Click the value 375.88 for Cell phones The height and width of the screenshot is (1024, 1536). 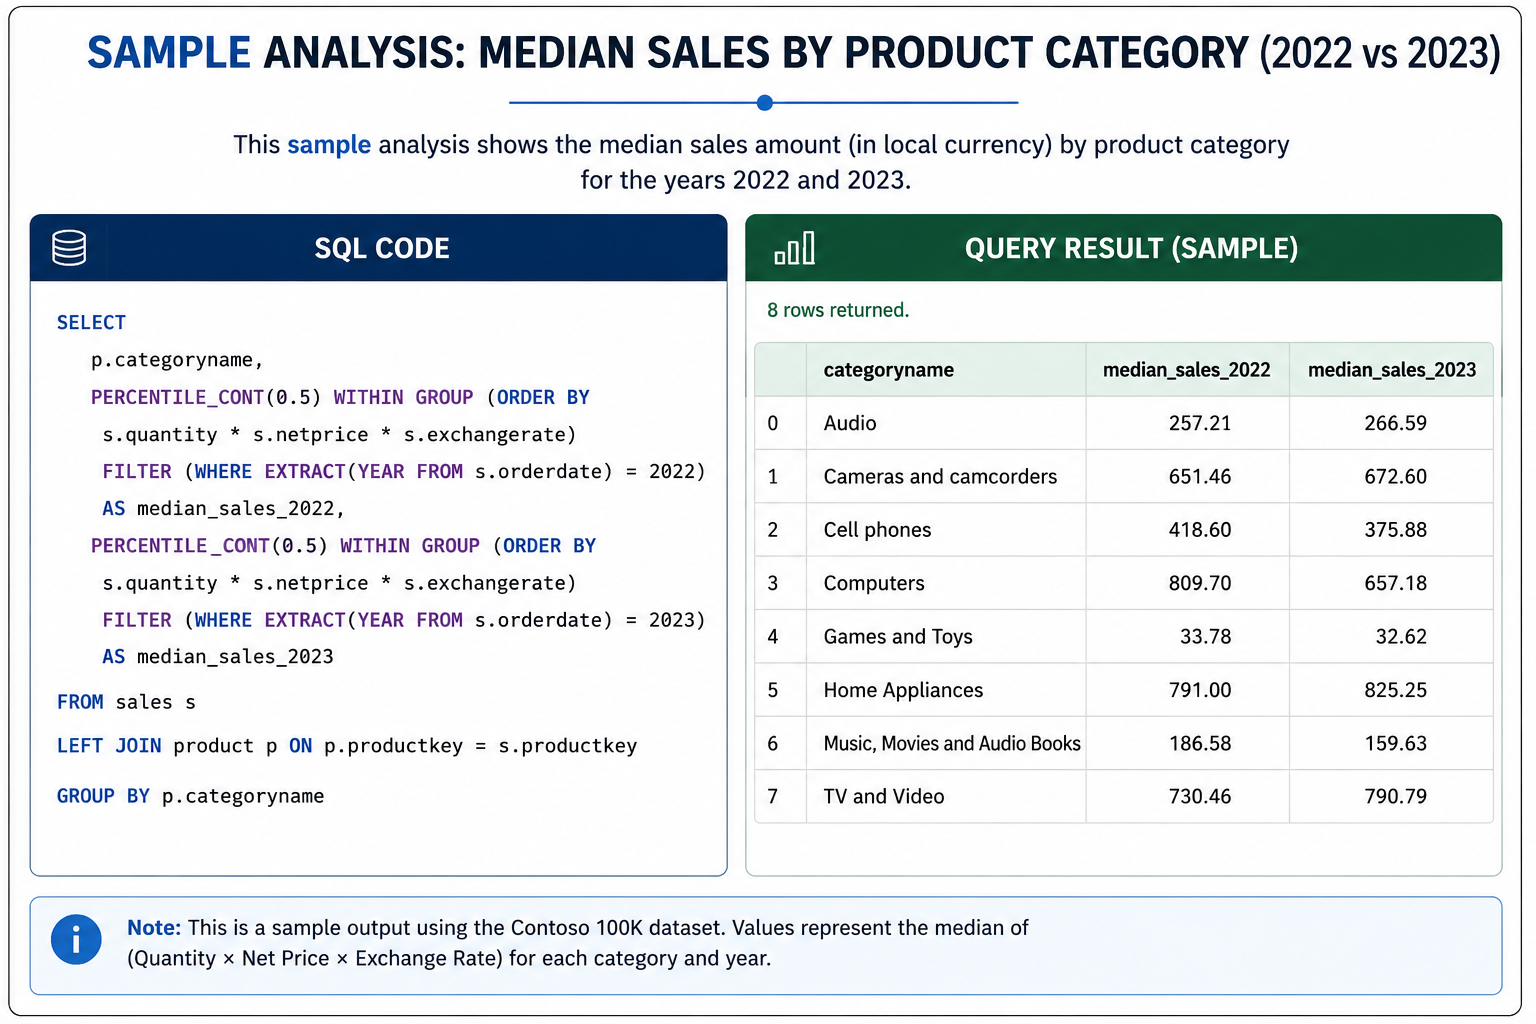1396,530
